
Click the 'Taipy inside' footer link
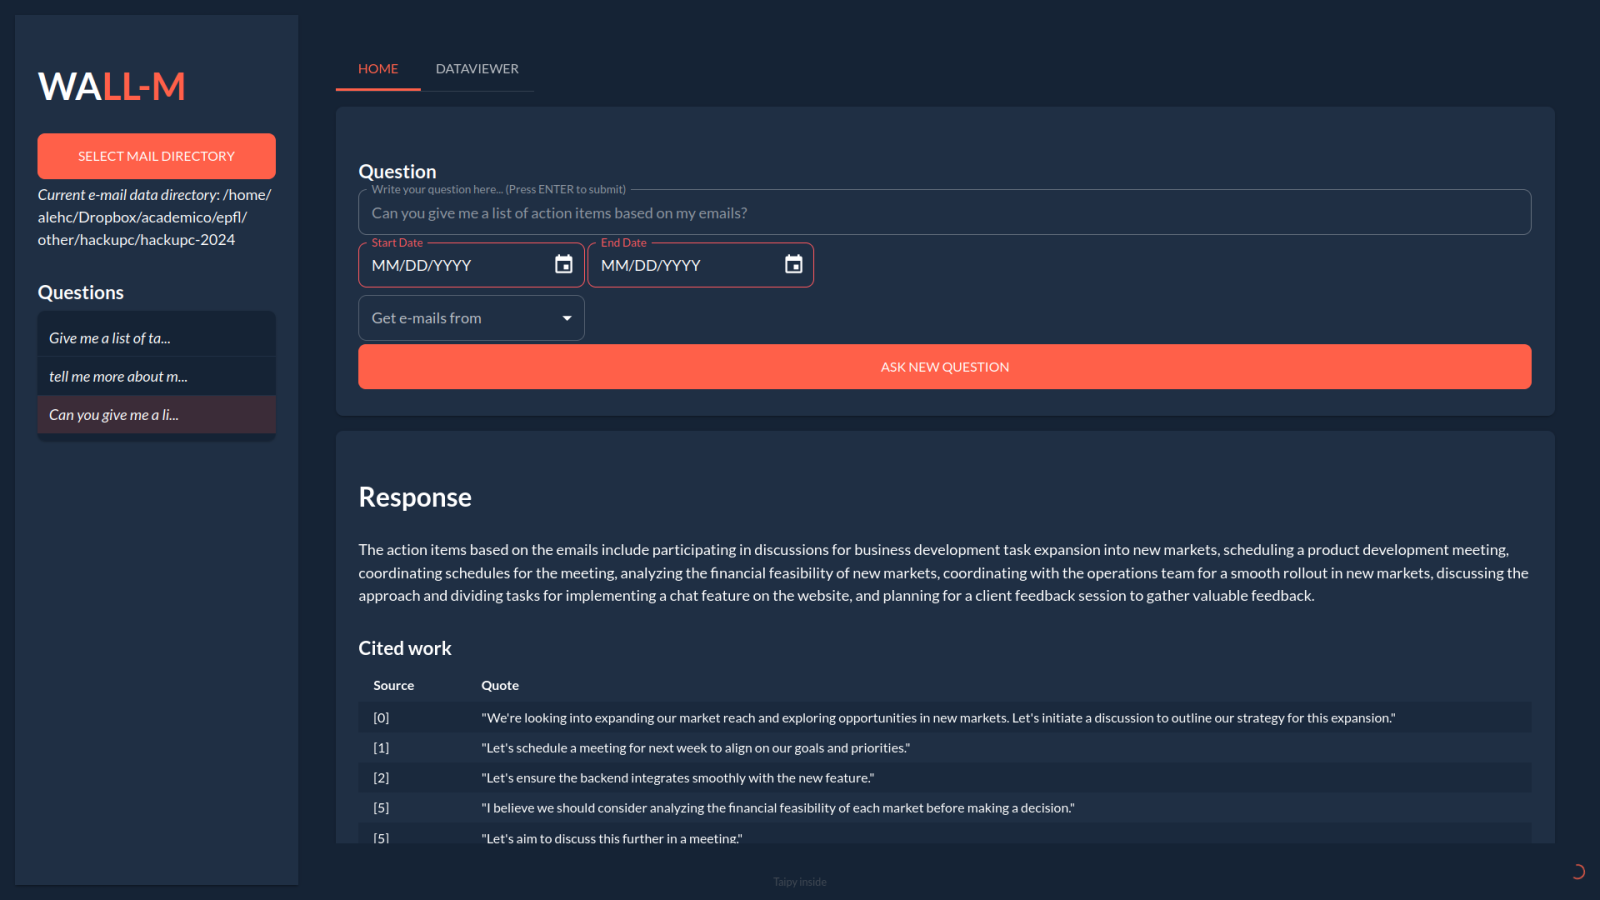(x=800, y=882)
